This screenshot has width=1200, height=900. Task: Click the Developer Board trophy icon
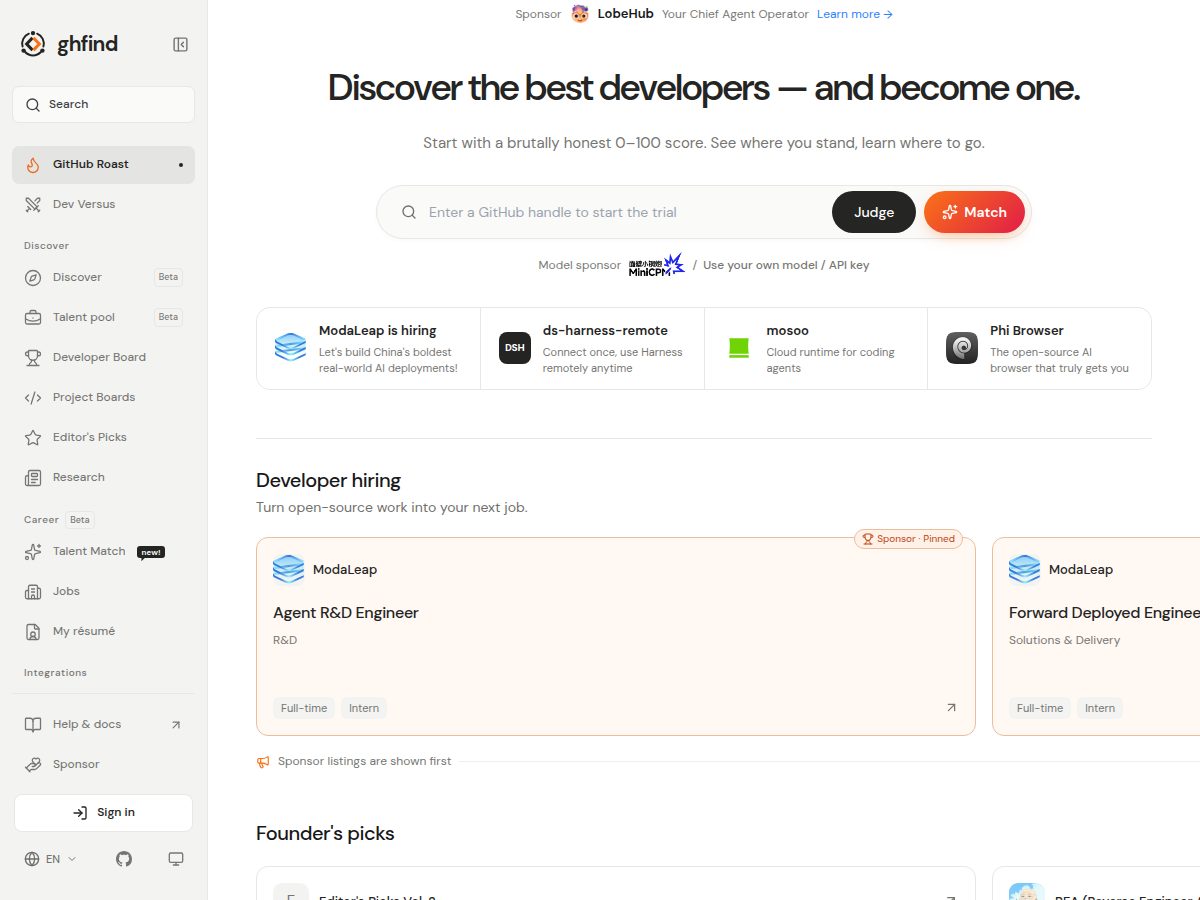tap(33, 358)
